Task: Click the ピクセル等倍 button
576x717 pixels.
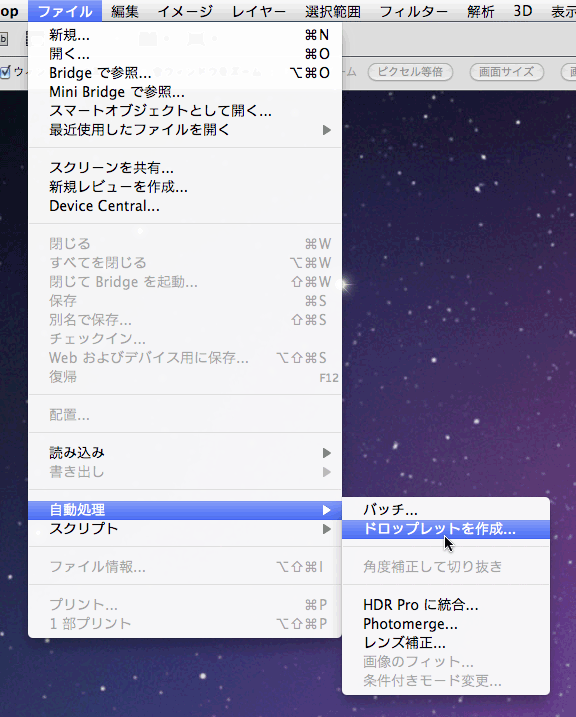Action: coord(410,72)
